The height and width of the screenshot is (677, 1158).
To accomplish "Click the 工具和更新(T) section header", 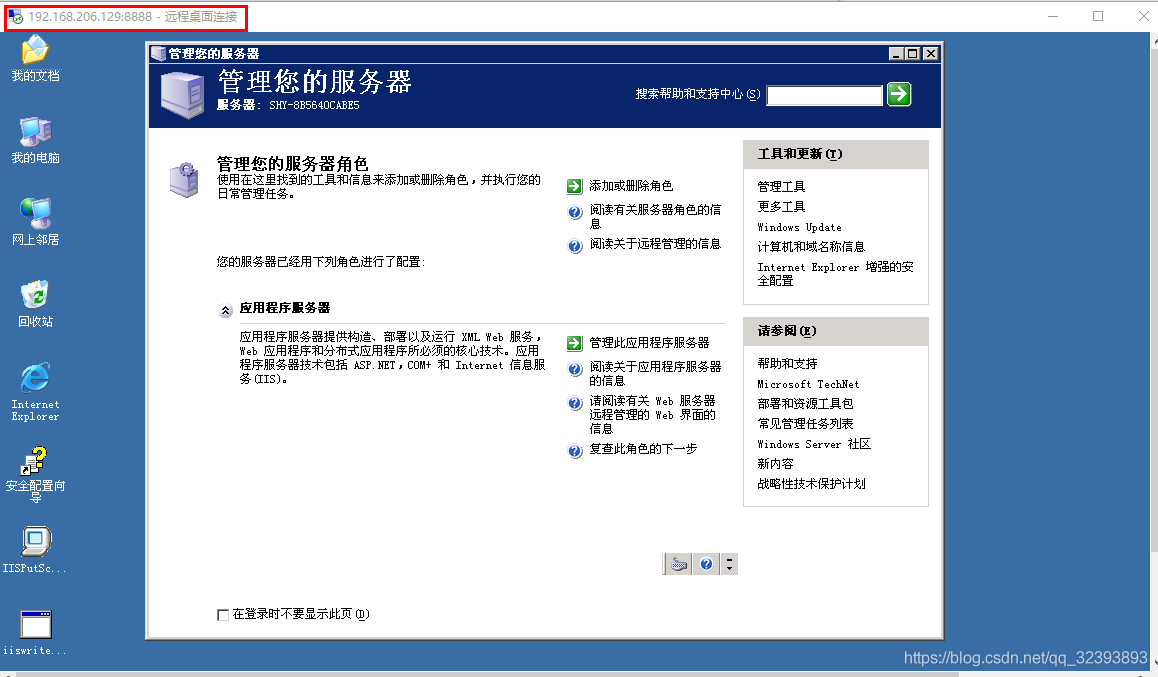I will tap(835, 154).
